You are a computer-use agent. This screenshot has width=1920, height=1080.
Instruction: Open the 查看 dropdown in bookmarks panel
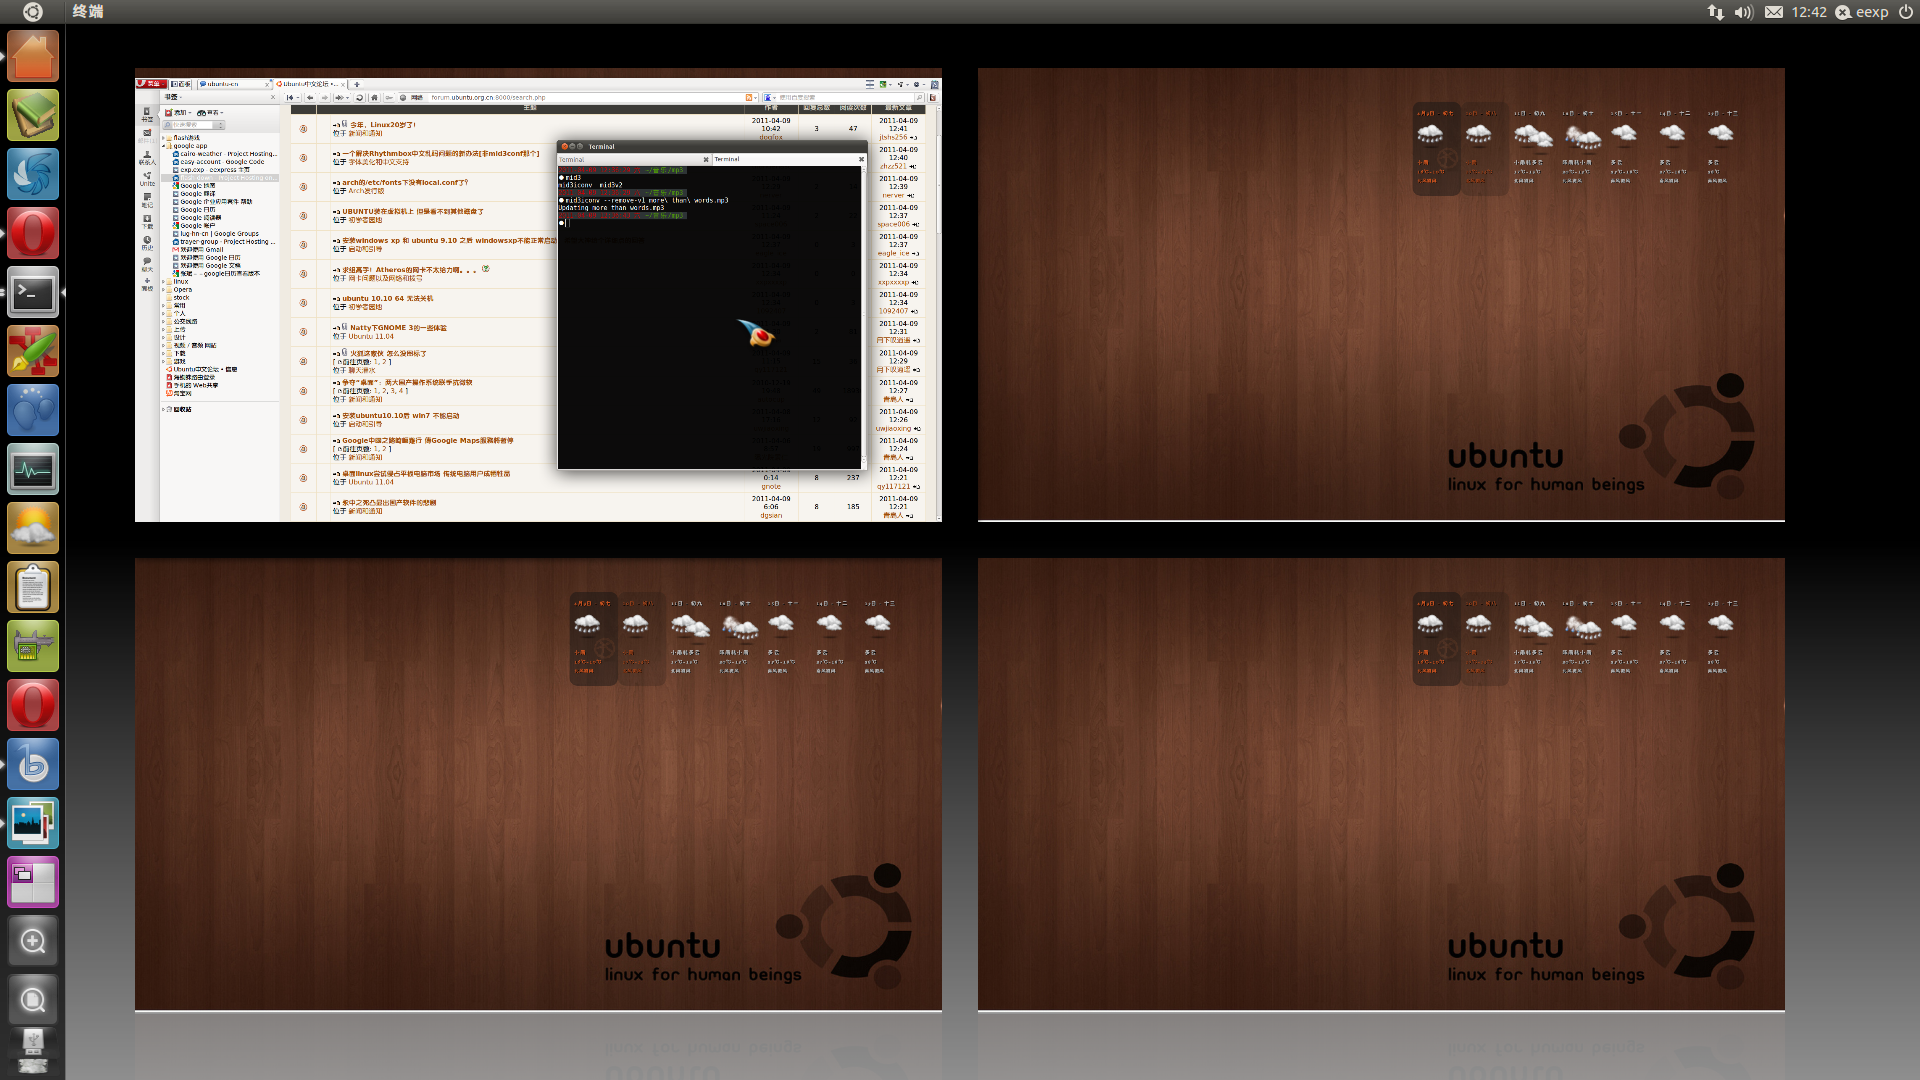pos(210,113)
